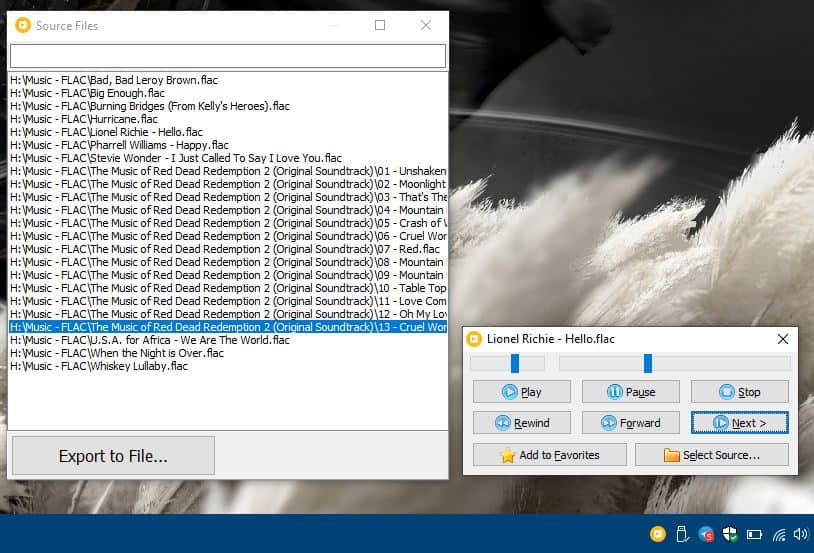Select Burning Bridges (From Kelly's Heroes).flac
Image resolution: width=814 pixels, height=553 pixels.
pyautogui.click(x=228, y=106)
